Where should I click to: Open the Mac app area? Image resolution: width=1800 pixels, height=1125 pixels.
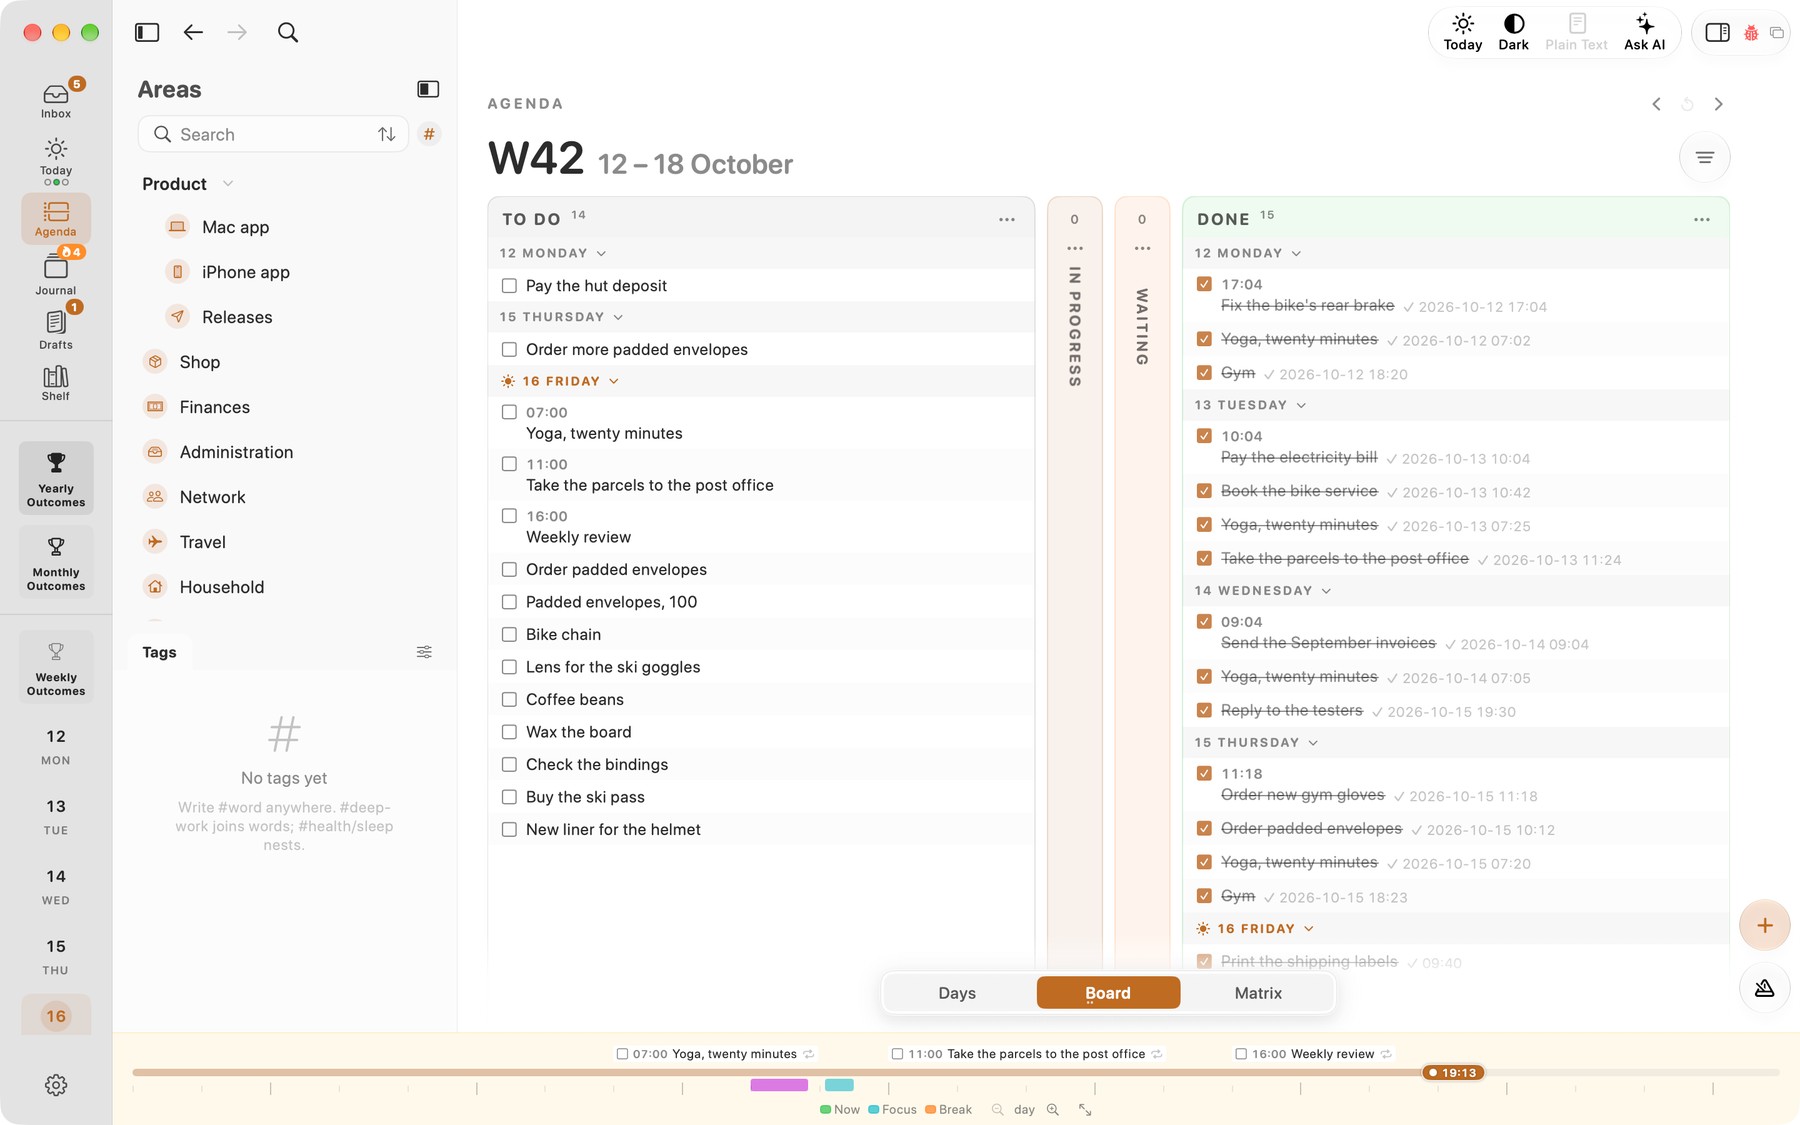coord(235,227)
